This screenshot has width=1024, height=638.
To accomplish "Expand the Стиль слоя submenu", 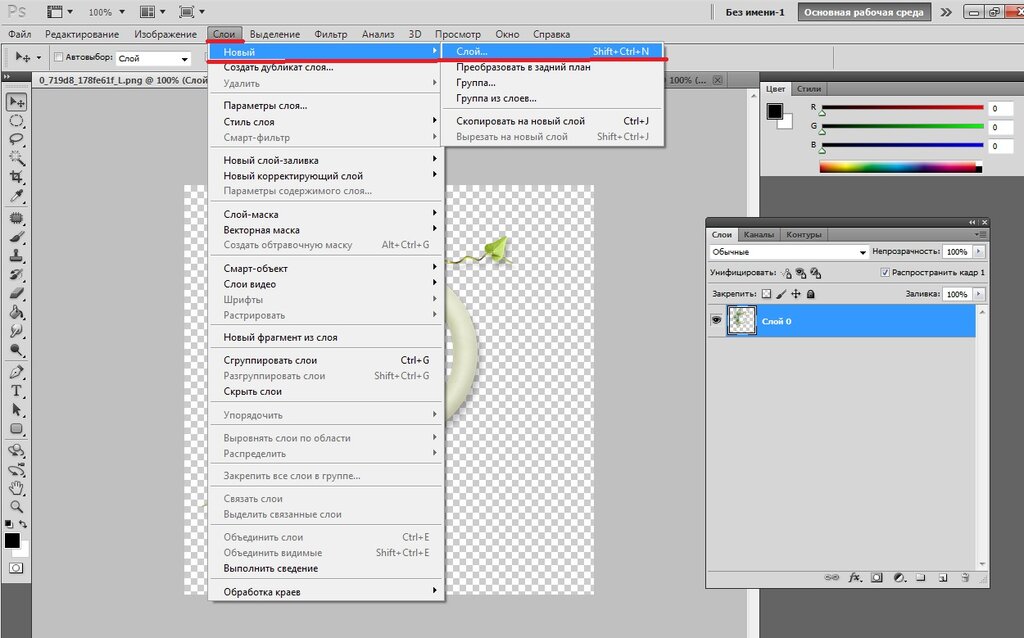I will click(325, 121).
